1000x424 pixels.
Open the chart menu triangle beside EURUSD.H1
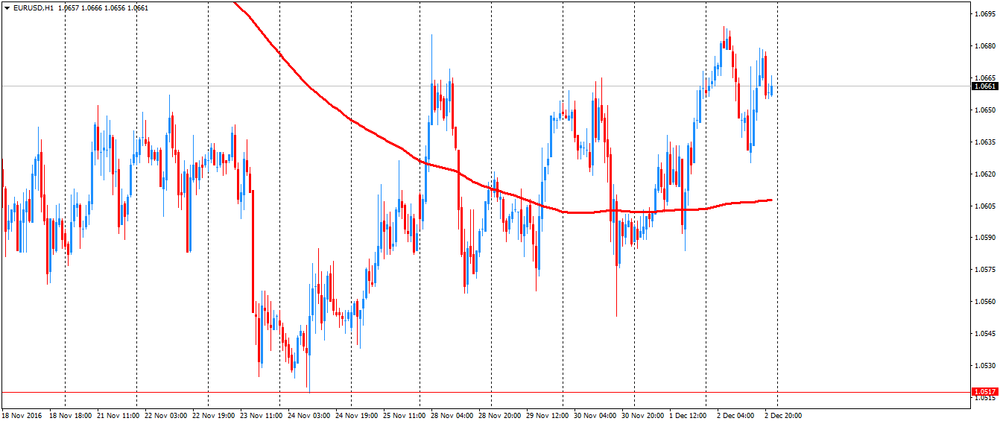coord(7,8)
